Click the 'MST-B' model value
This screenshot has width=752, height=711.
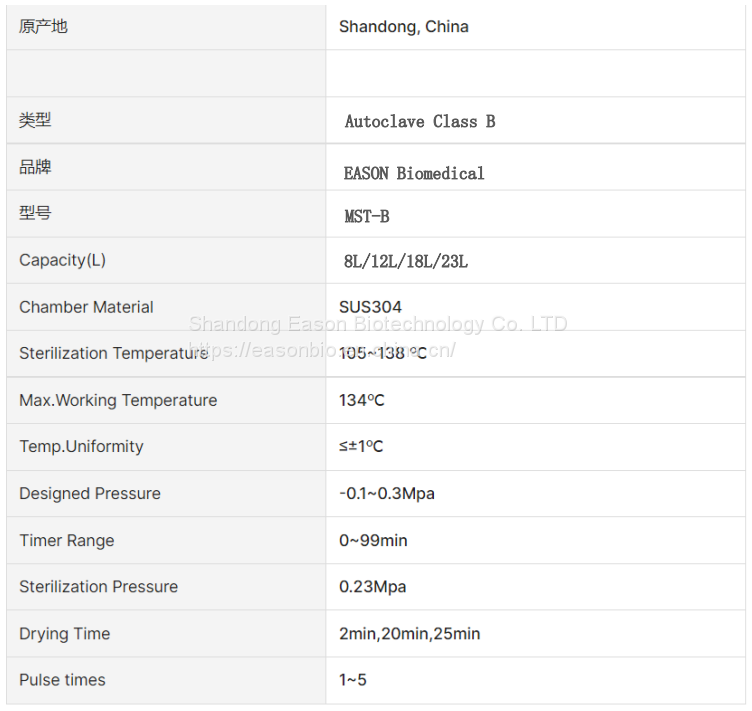point(367,215)
